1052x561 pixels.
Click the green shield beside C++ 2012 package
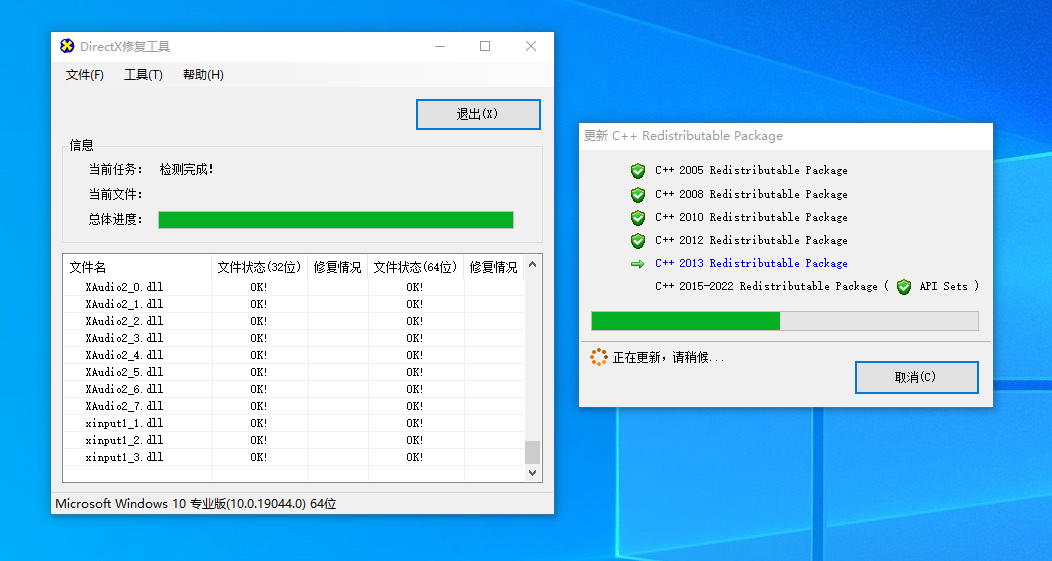coord(637,240)
